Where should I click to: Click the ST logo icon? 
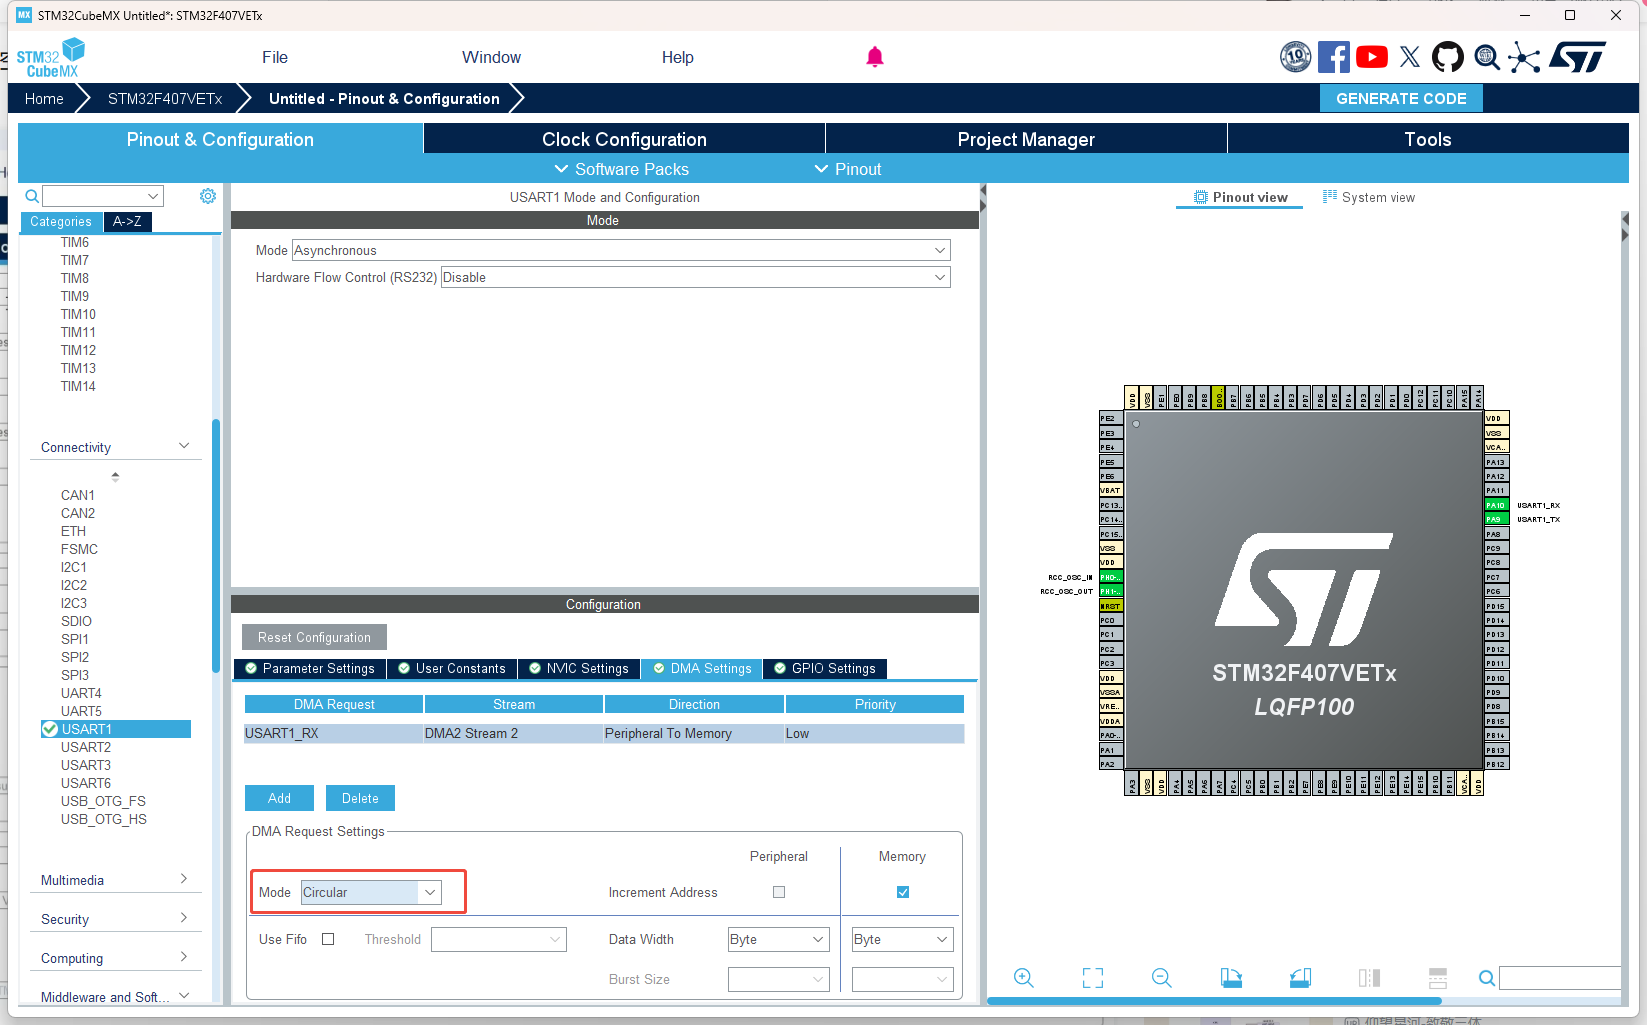[x=1578, y=57]
